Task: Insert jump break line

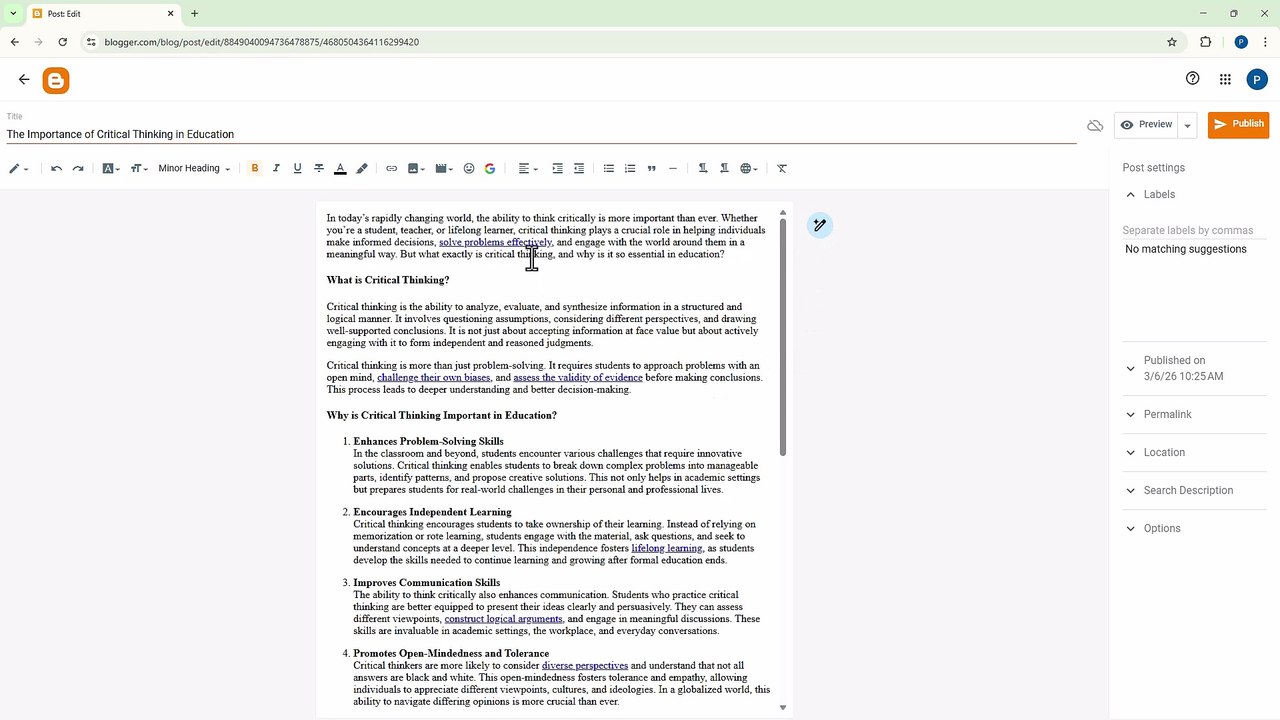Action: point(673,168)
